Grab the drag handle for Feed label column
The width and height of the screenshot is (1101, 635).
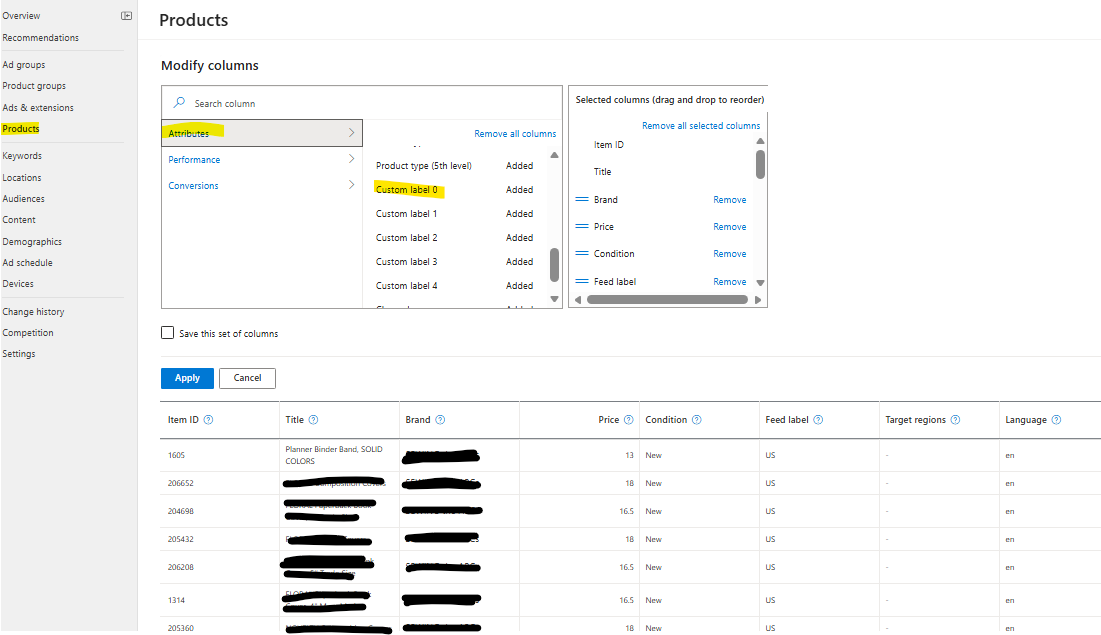[582, 281]
